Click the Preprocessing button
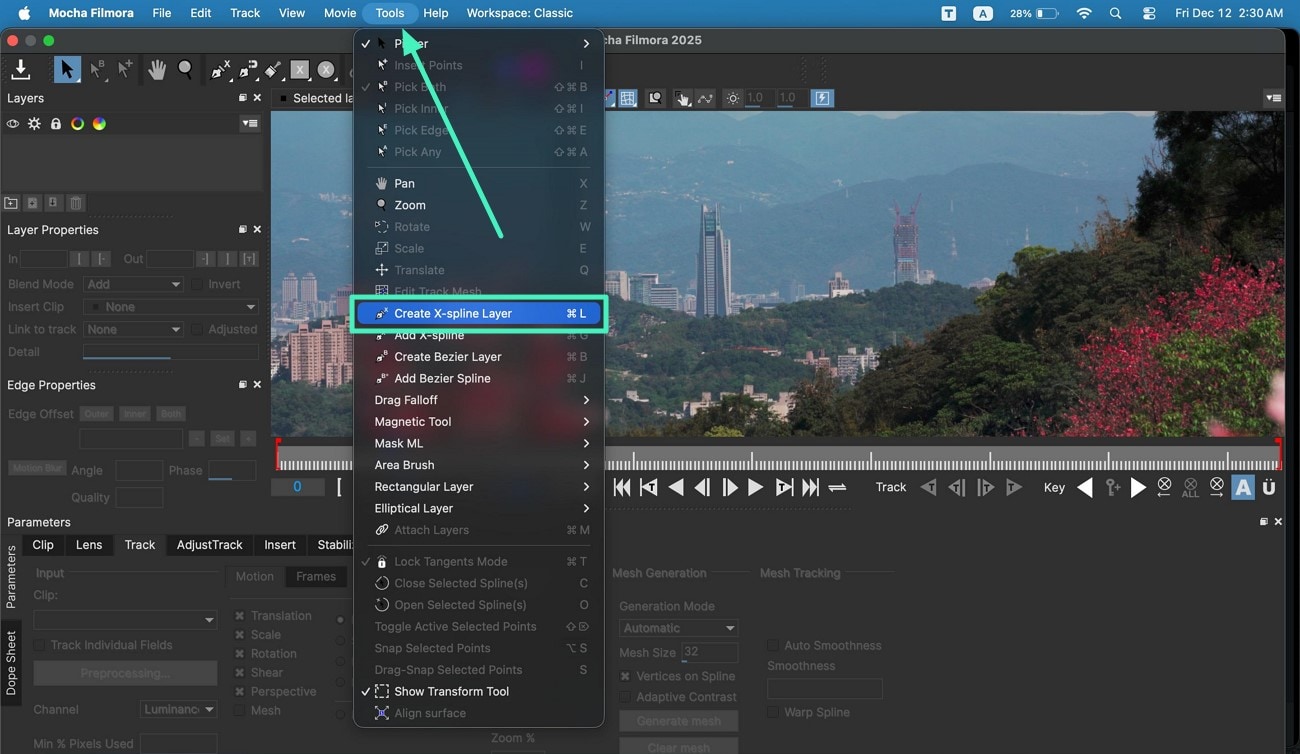This screenshot has height=754, width=1300. [124, 672]
